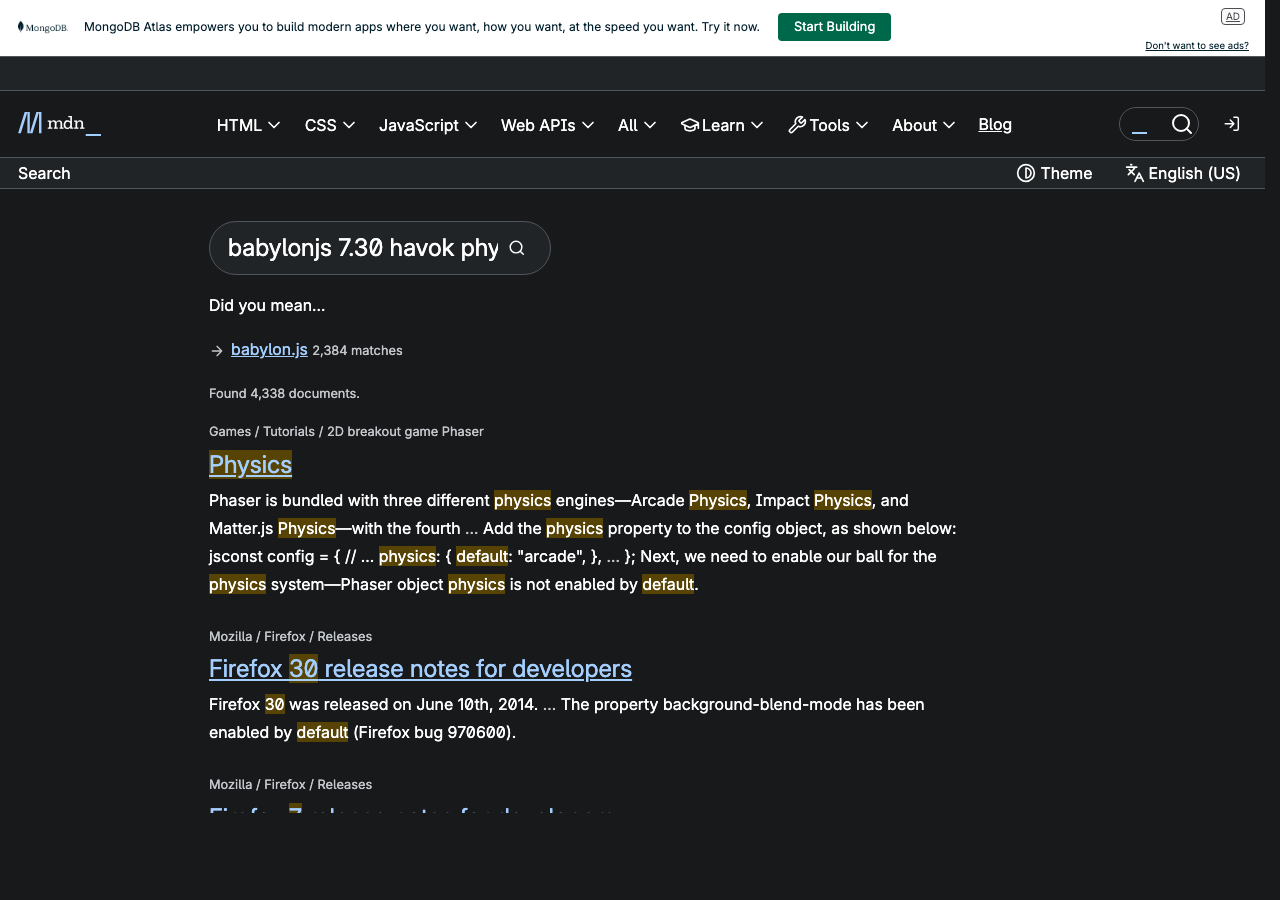Click the sign-in icon beside the search bar
This screenshot has width=1280, height=900.
[1231, 124]
